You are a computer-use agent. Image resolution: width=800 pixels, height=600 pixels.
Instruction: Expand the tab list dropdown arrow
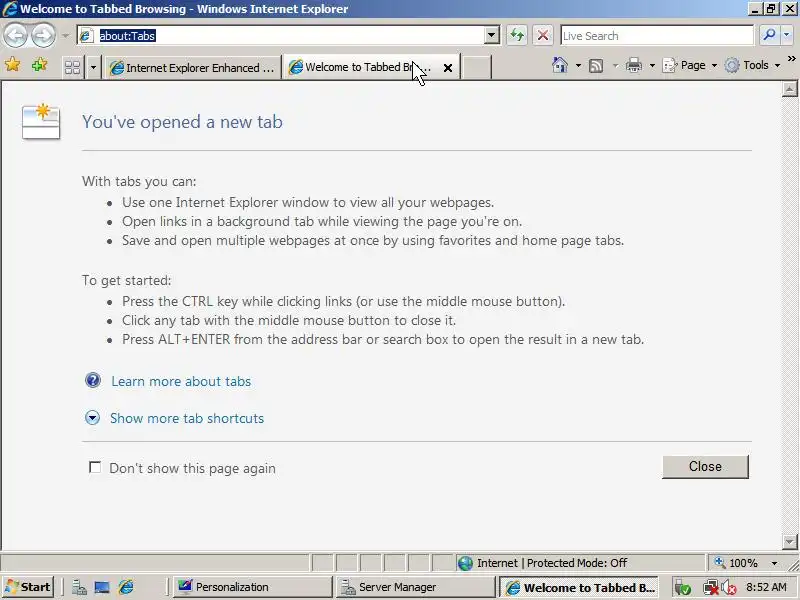(x=93, y=67)
